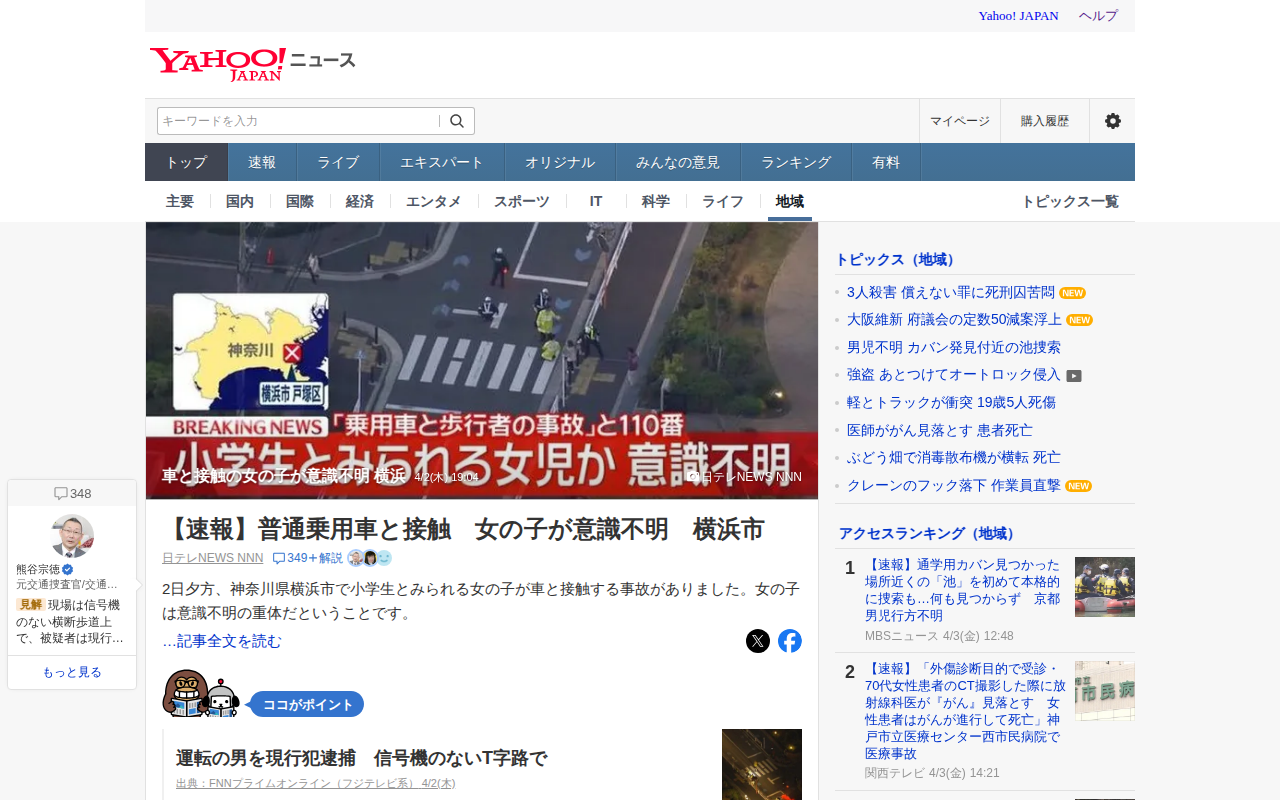The width and height of the screenshot is (1280, 800).
Task: Click the commentator avatars beside 349+解説
Action: pos(369,558)
